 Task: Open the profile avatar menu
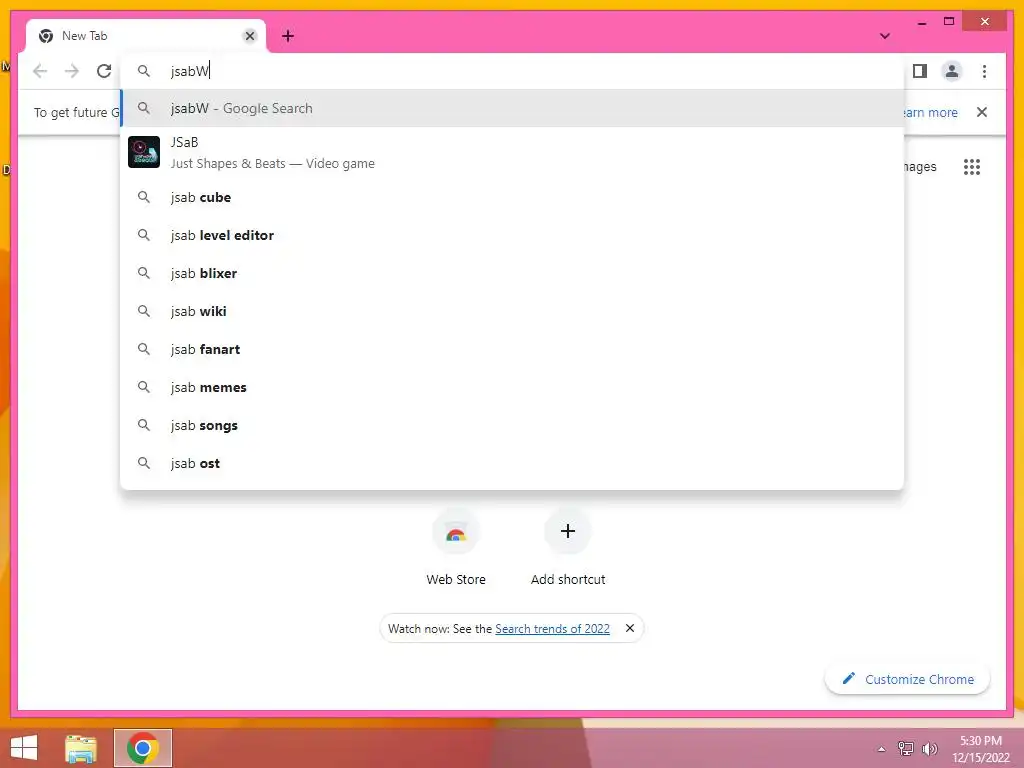952,71
